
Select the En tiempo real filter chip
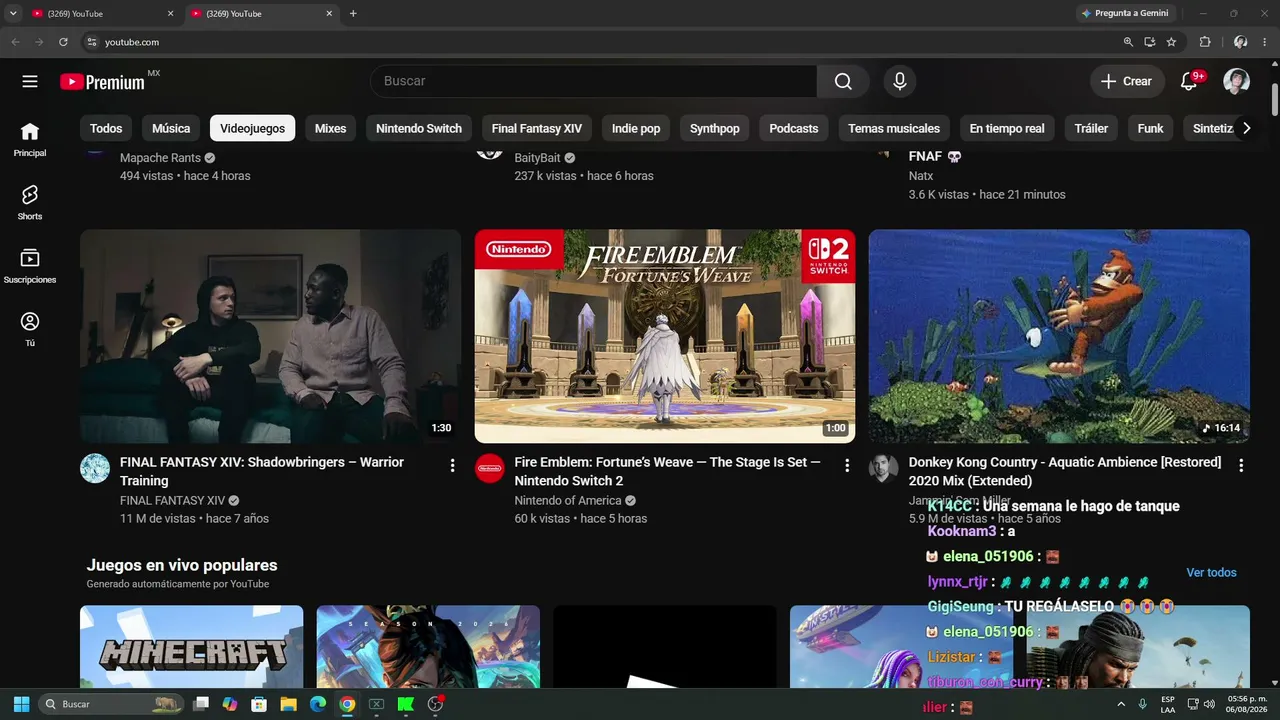click(1007, 128)
